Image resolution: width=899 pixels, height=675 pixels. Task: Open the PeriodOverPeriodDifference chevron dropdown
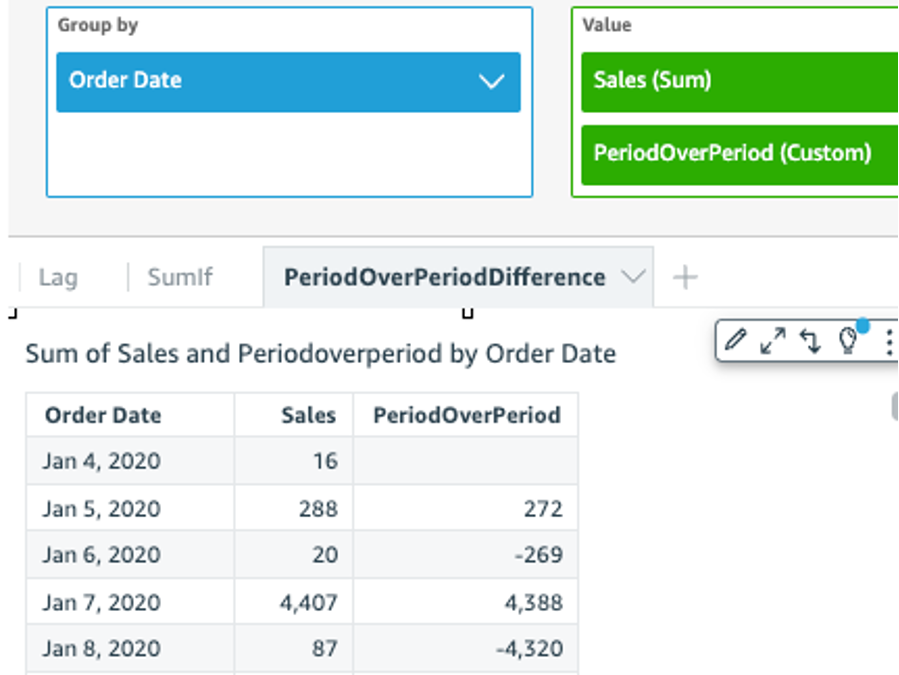click(634, 277)
